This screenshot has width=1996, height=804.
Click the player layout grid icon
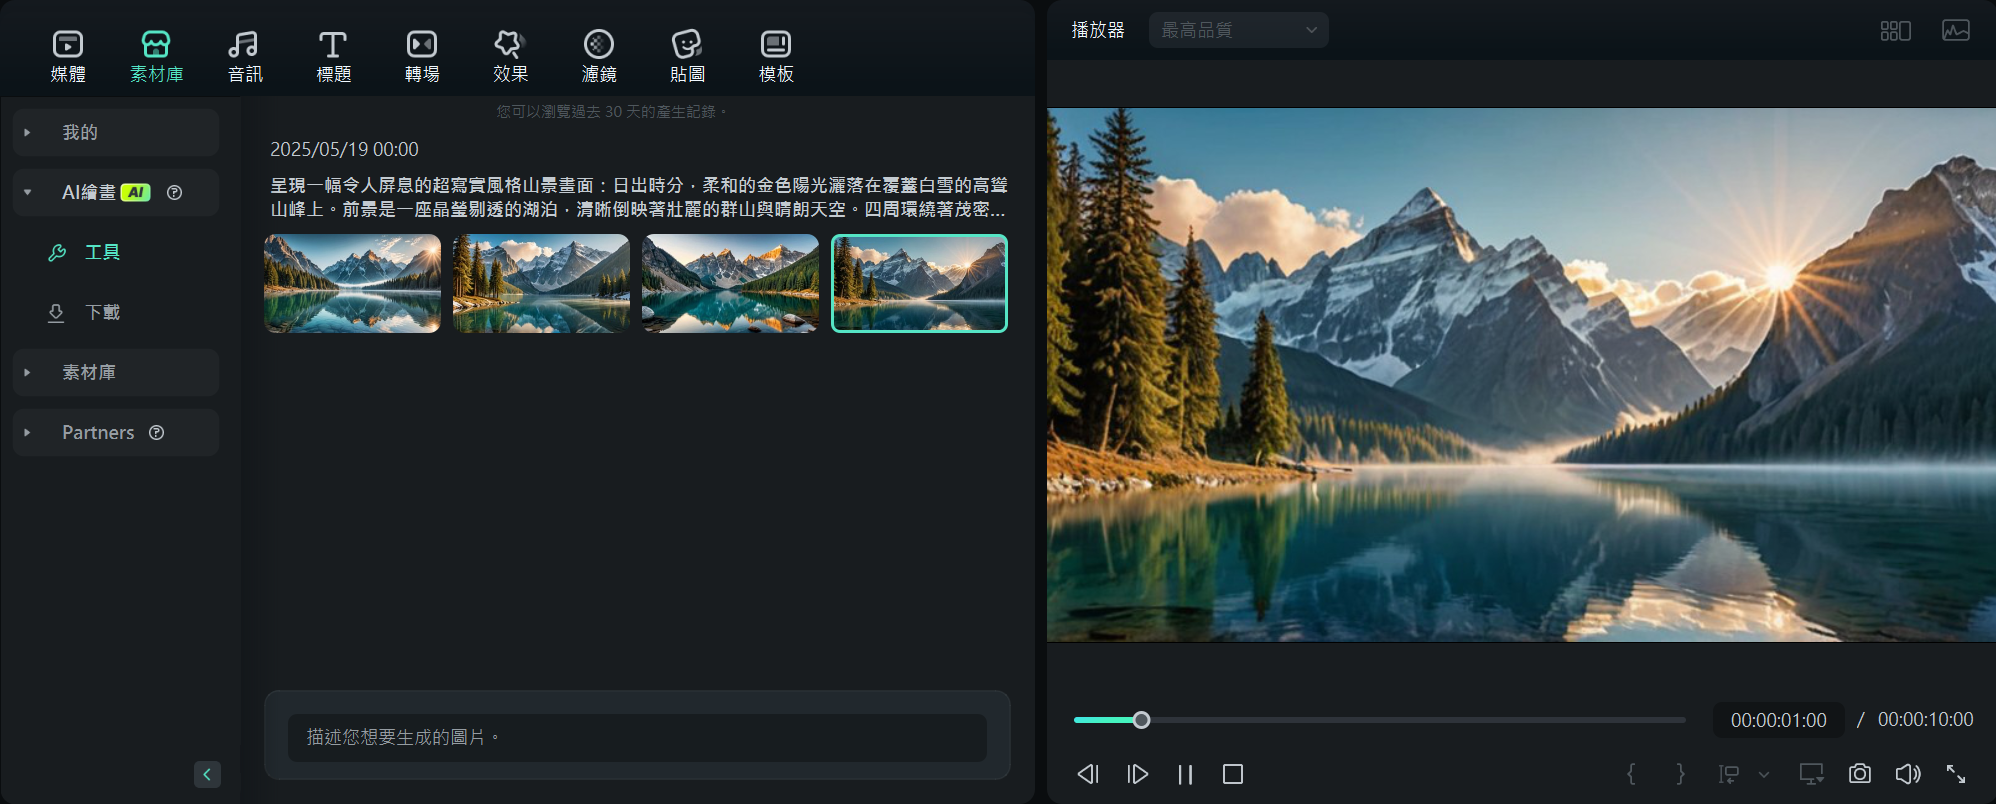click(x=1895, y=30)
